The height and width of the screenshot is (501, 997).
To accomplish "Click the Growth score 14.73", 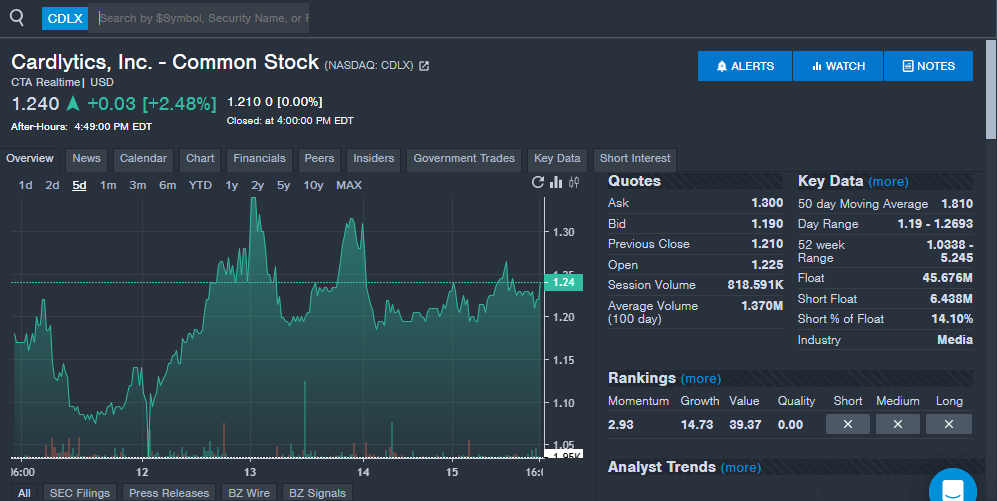I will (697, 425).
